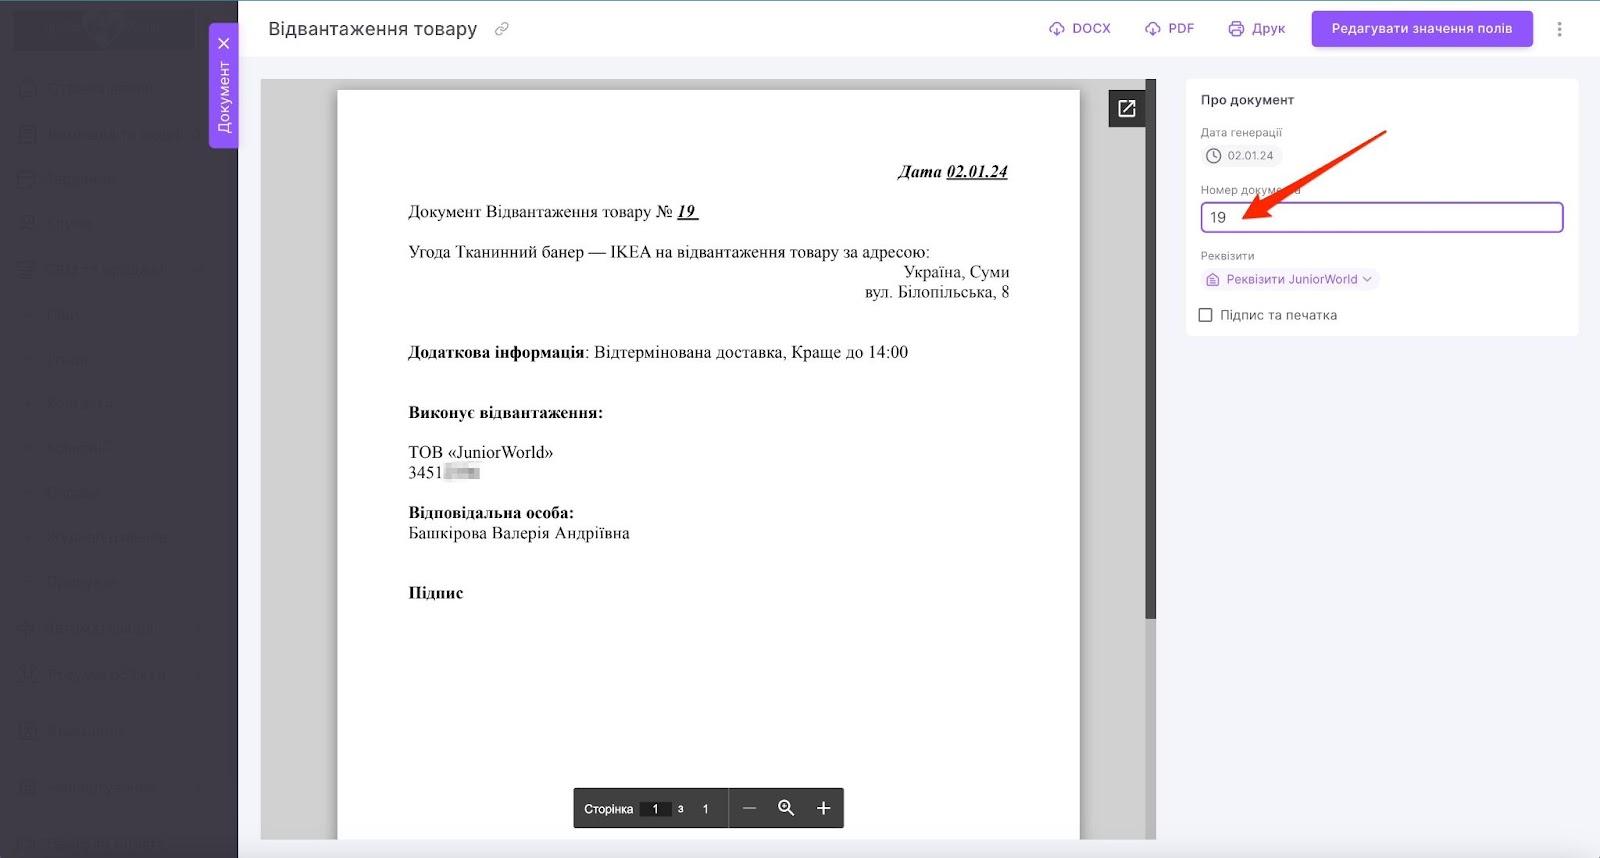The height and width of the screenshot is (858, 1600).
Task: Copy link icon beside document title
Action: [x=502, y=29]
